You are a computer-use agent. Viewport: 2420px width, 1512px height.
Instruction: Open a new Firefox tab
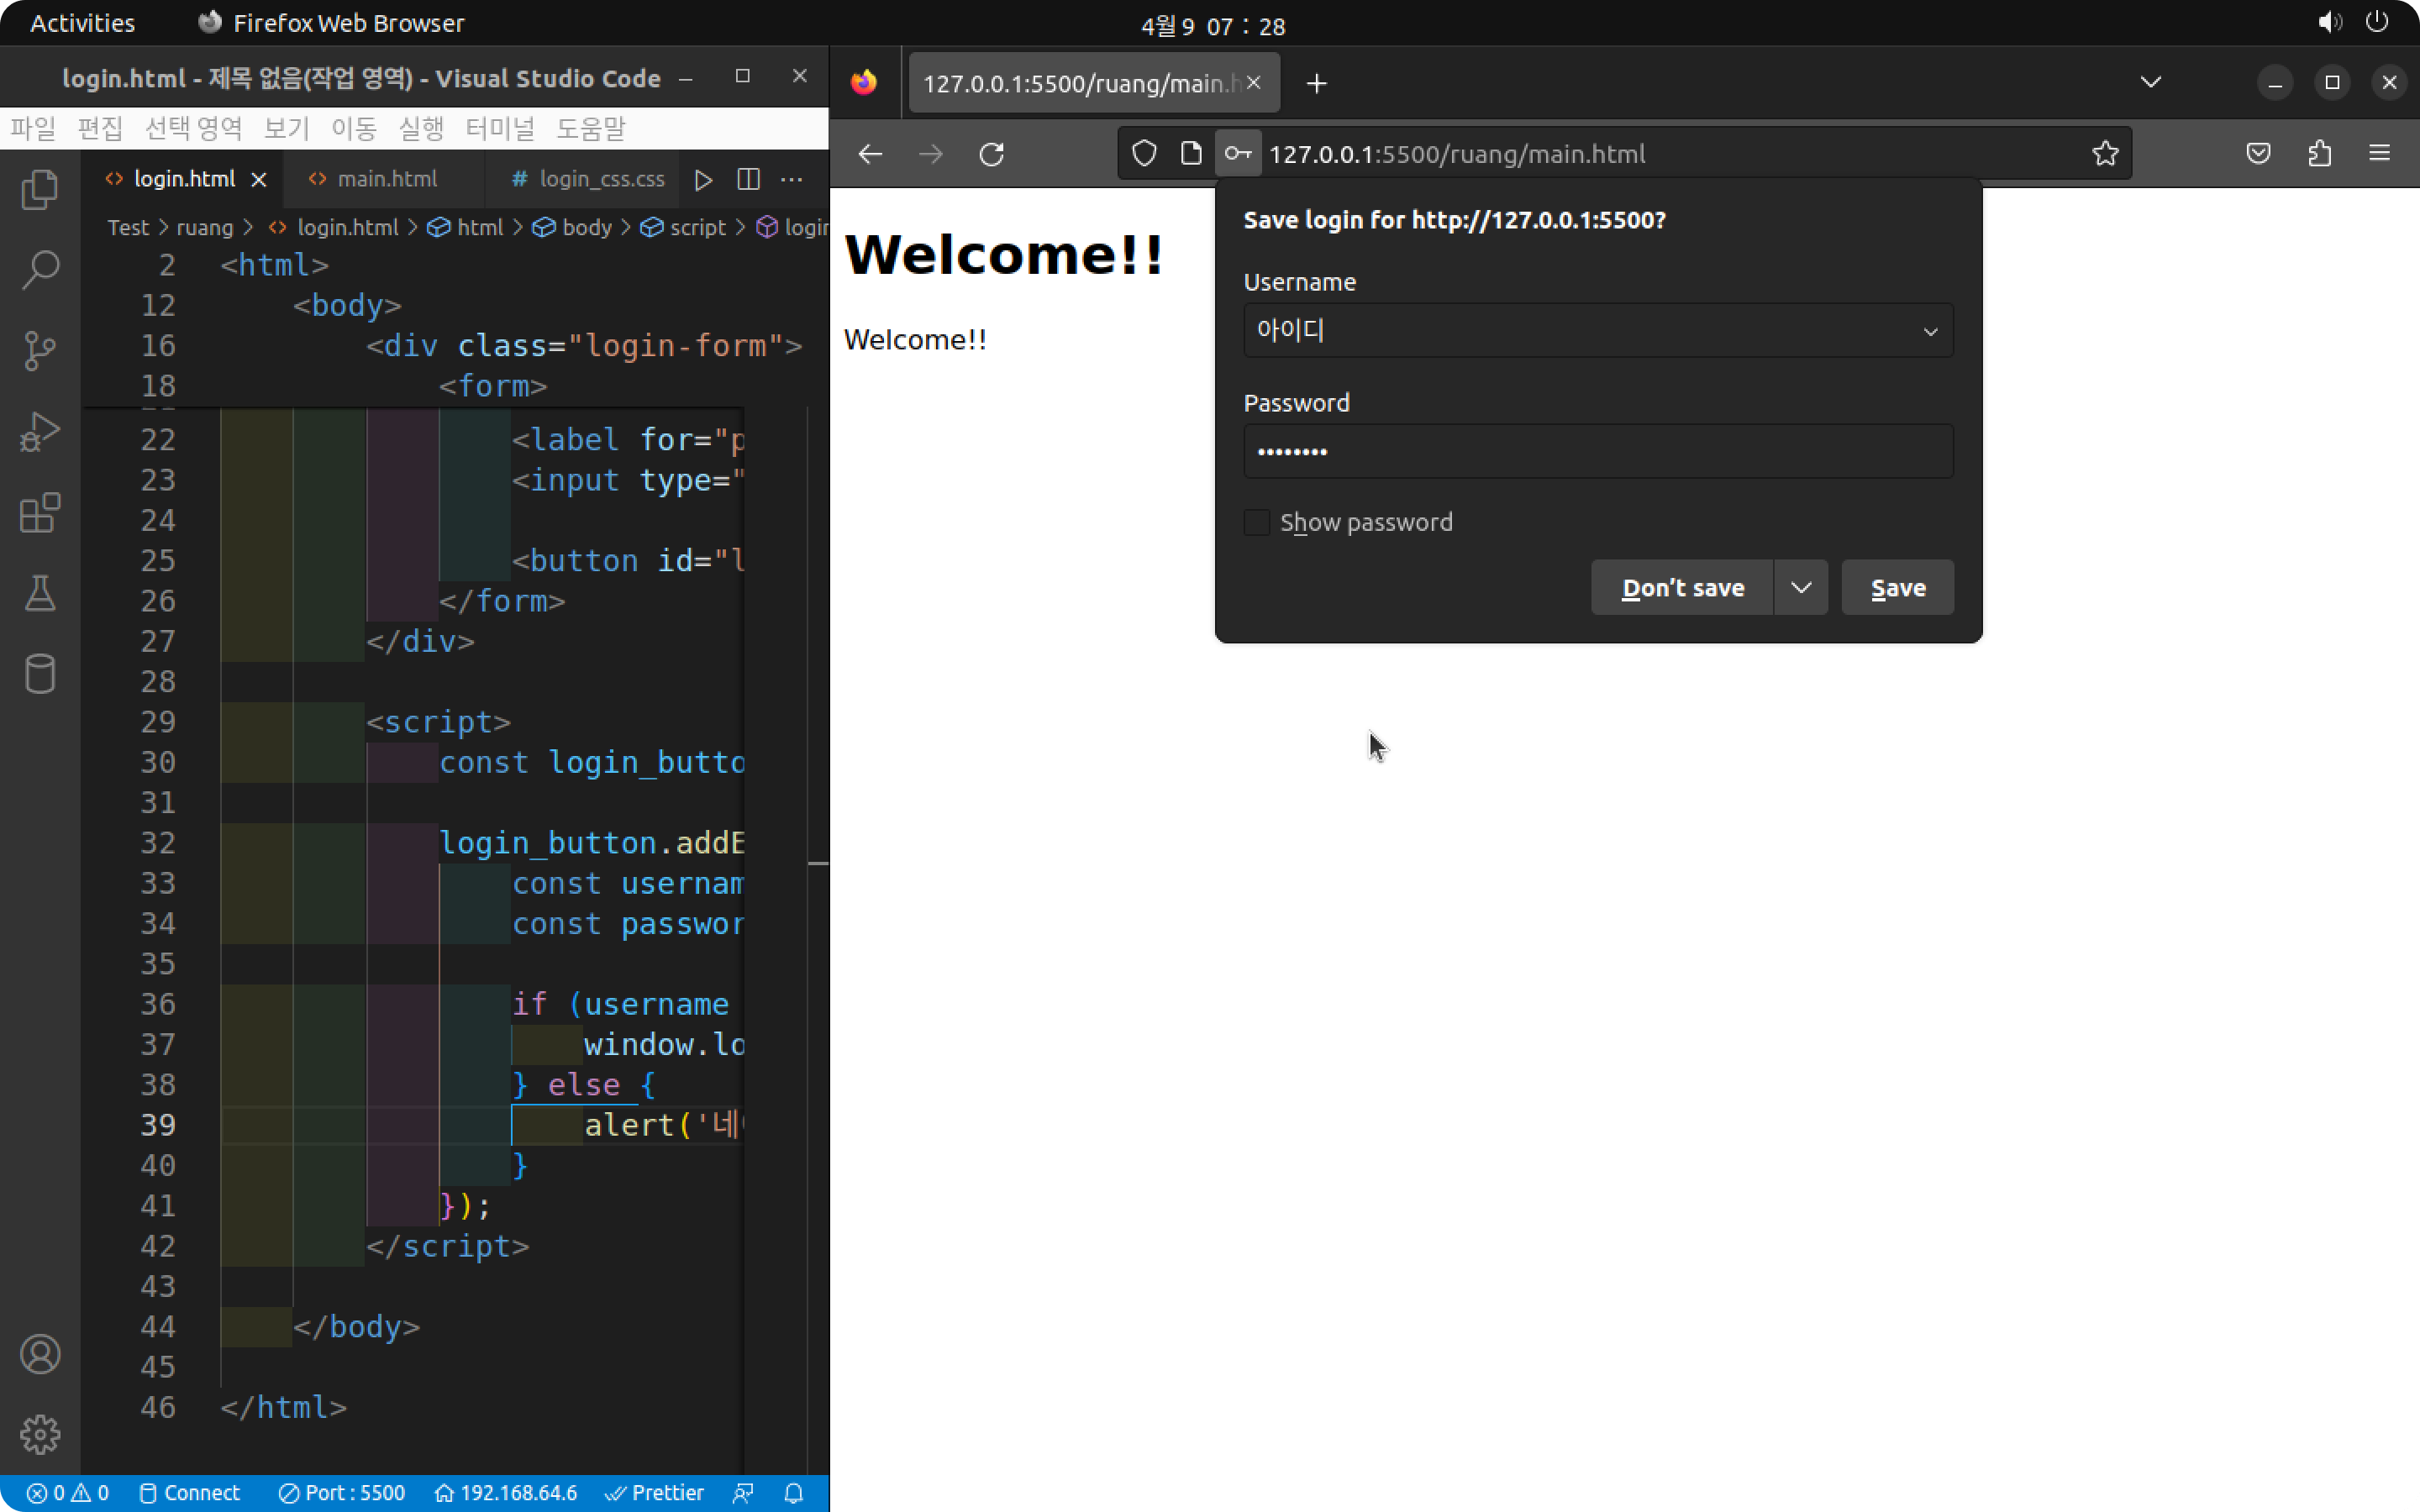[1316, 83]
